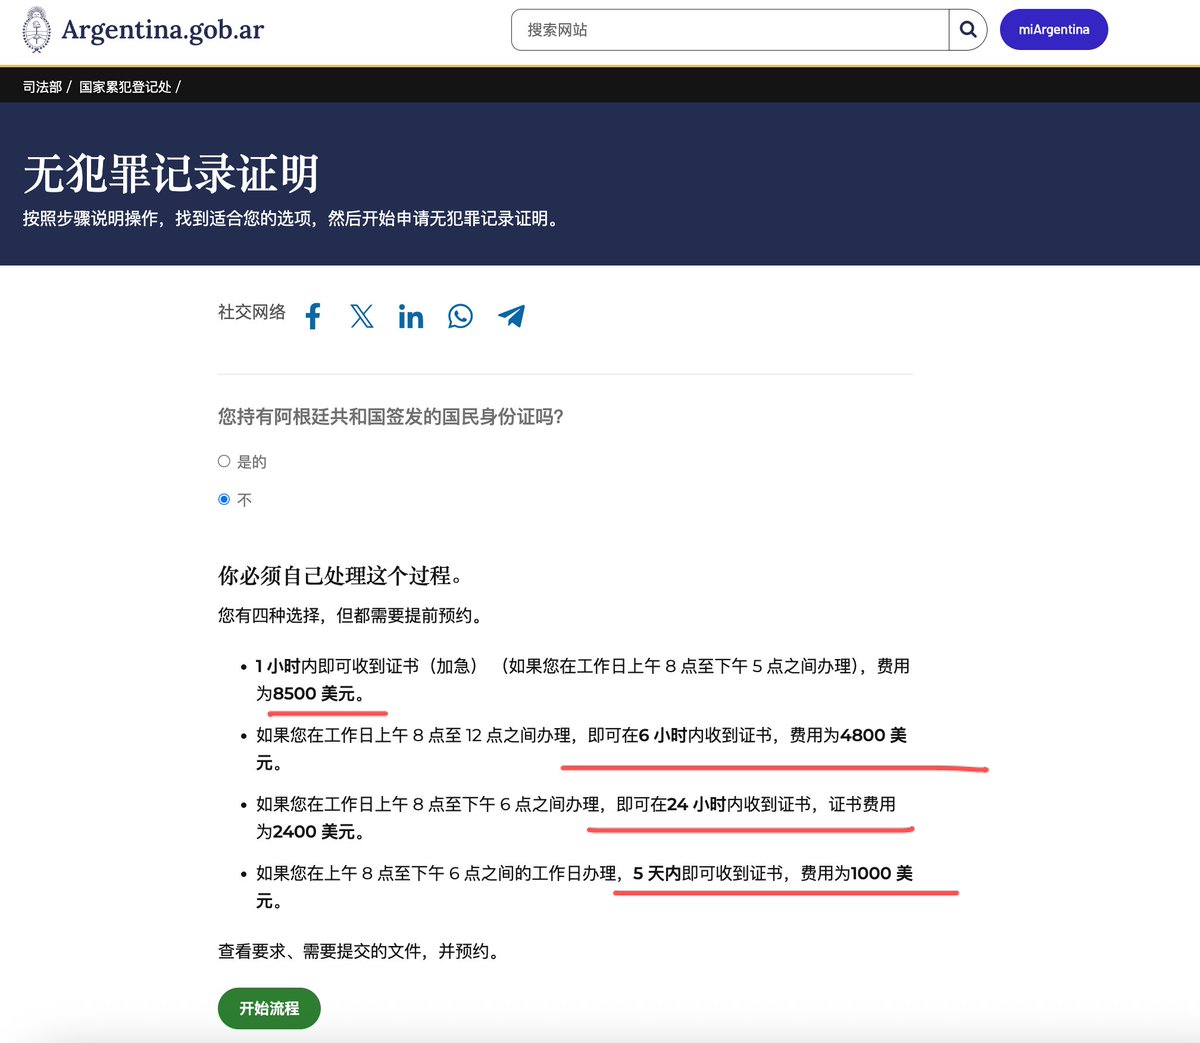Screen dimensions: 1200x1043
Task: Share this page through WhatsApp
Action: click(x=460, y=315)
